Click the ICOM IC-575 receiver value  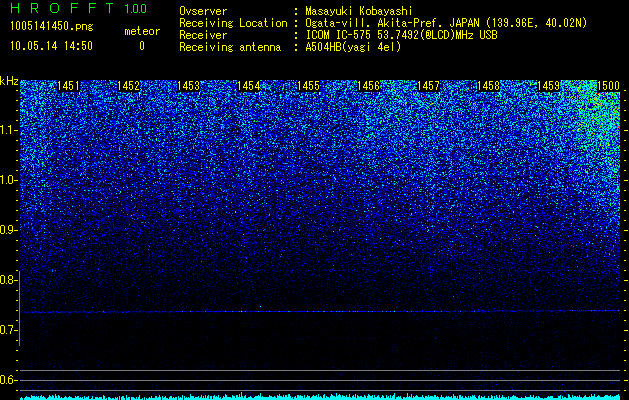point(401,35)
